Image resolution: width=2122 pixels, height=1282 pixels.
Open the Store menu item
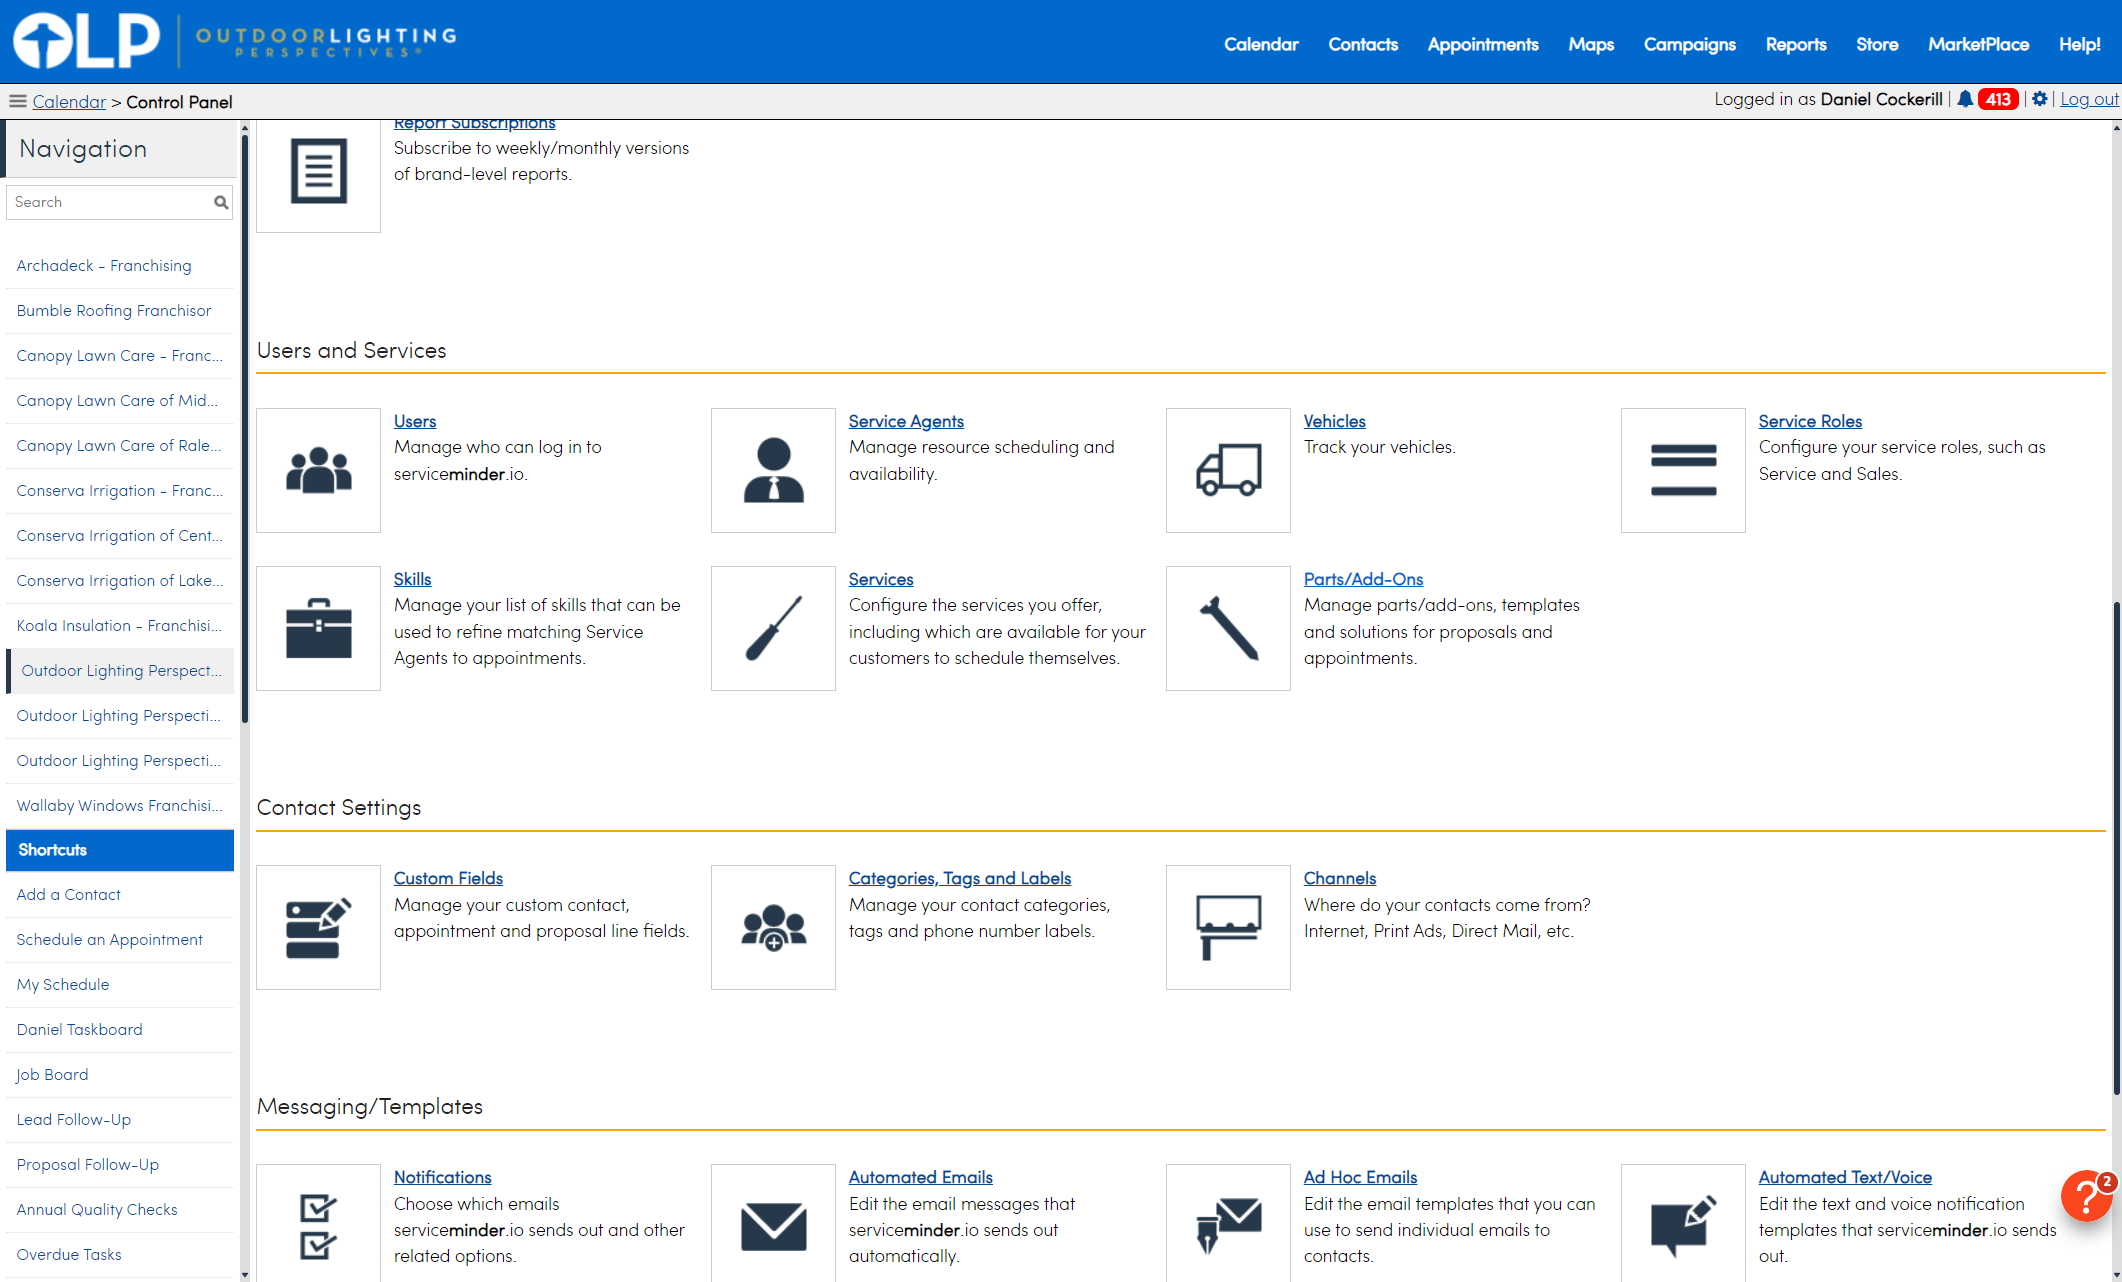click(x=1877, y=44)
